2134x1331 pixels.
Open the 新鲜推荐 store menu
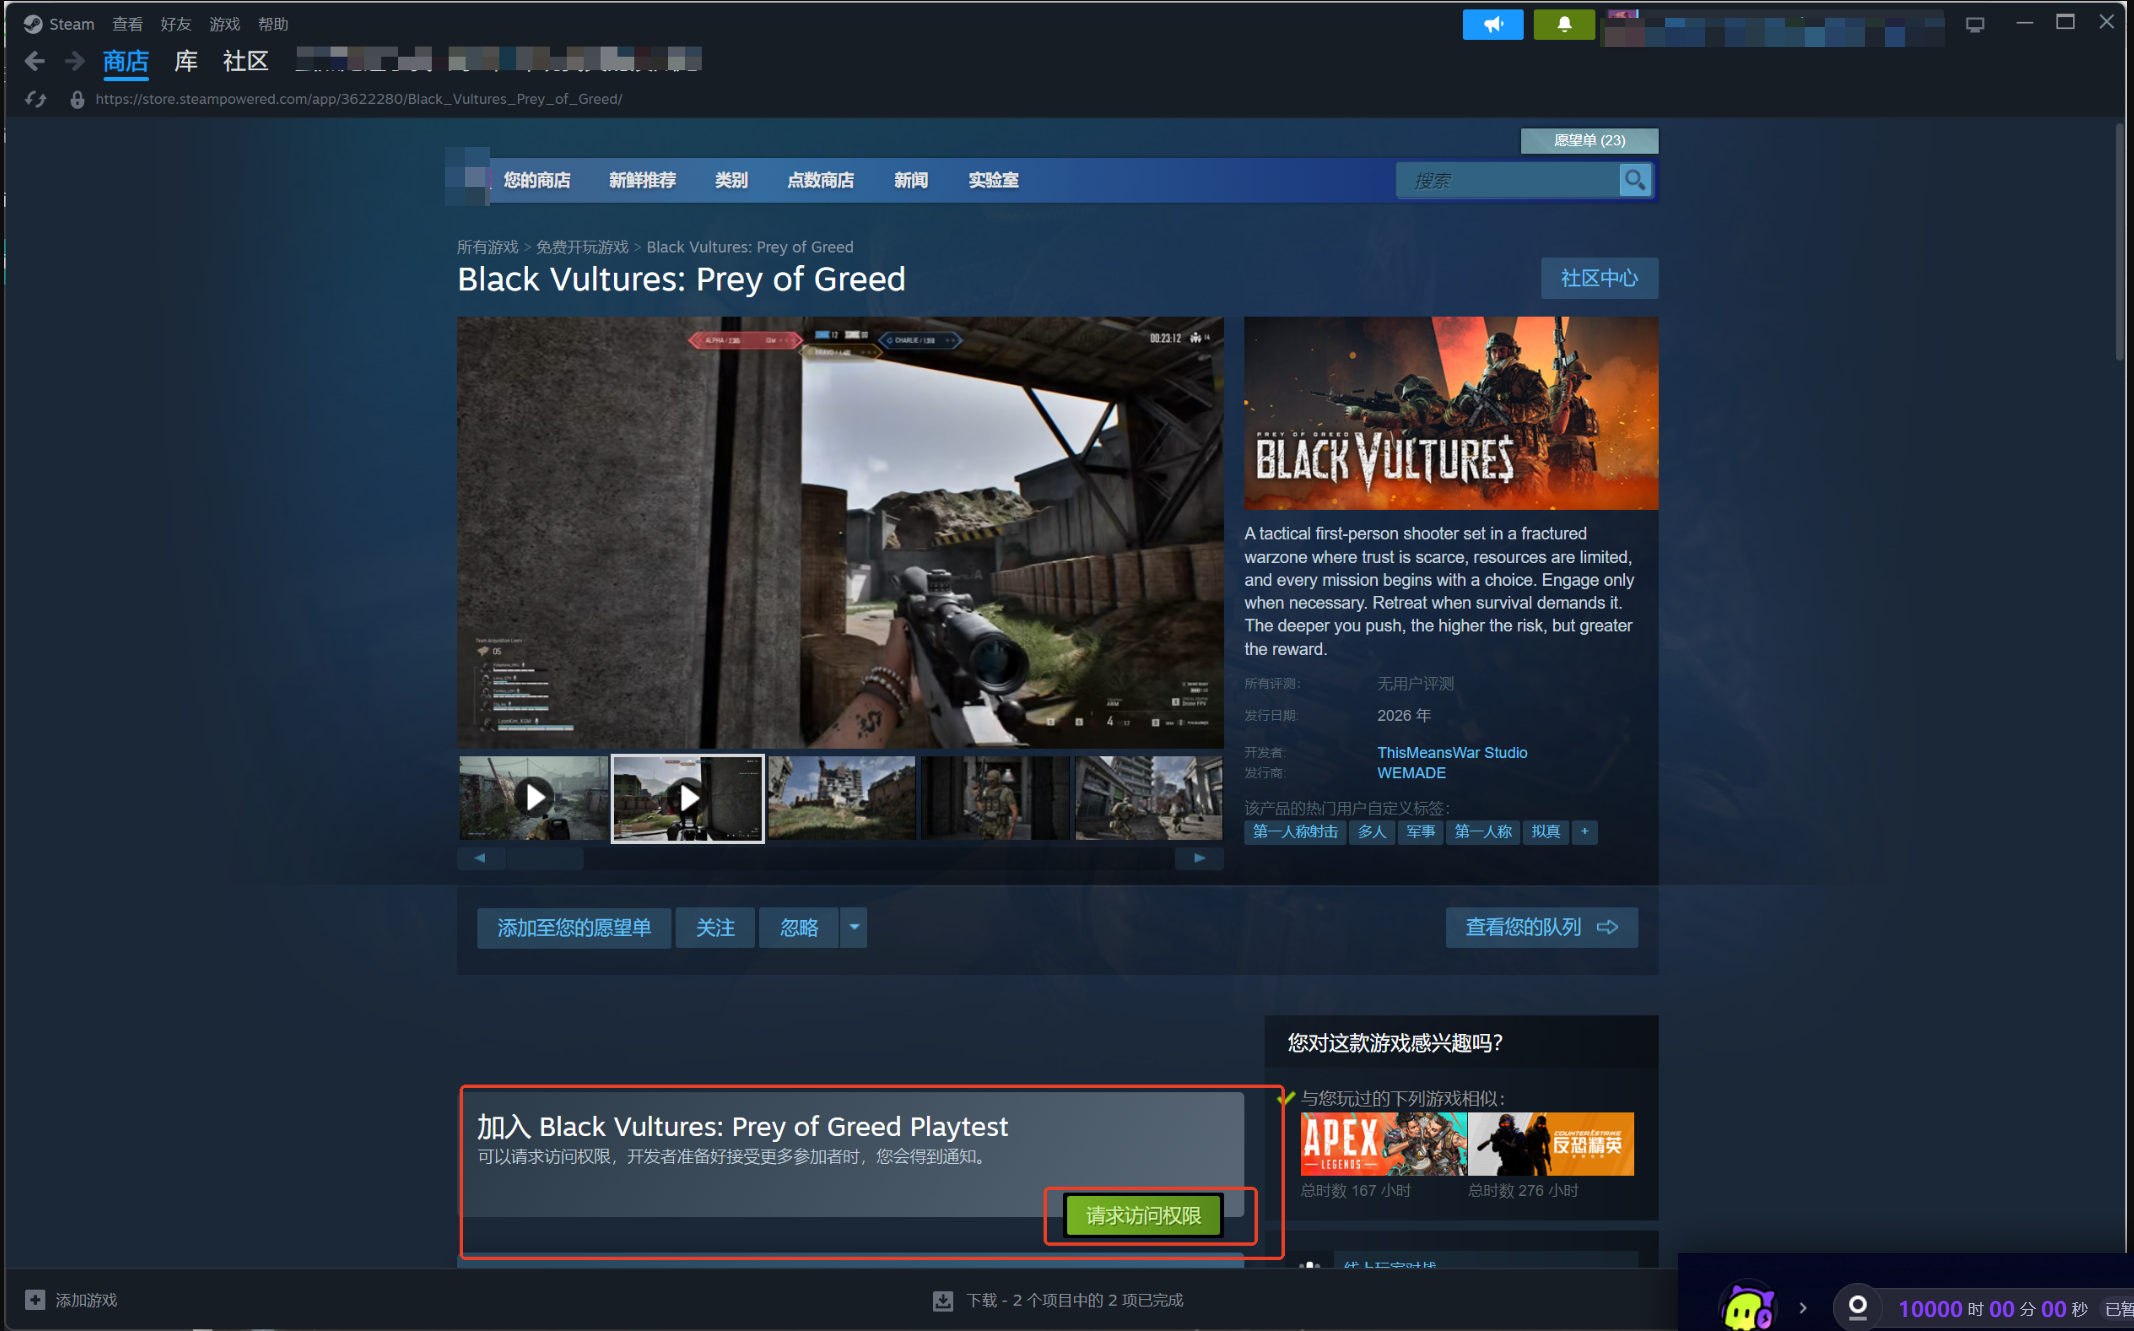pos(642,180)
